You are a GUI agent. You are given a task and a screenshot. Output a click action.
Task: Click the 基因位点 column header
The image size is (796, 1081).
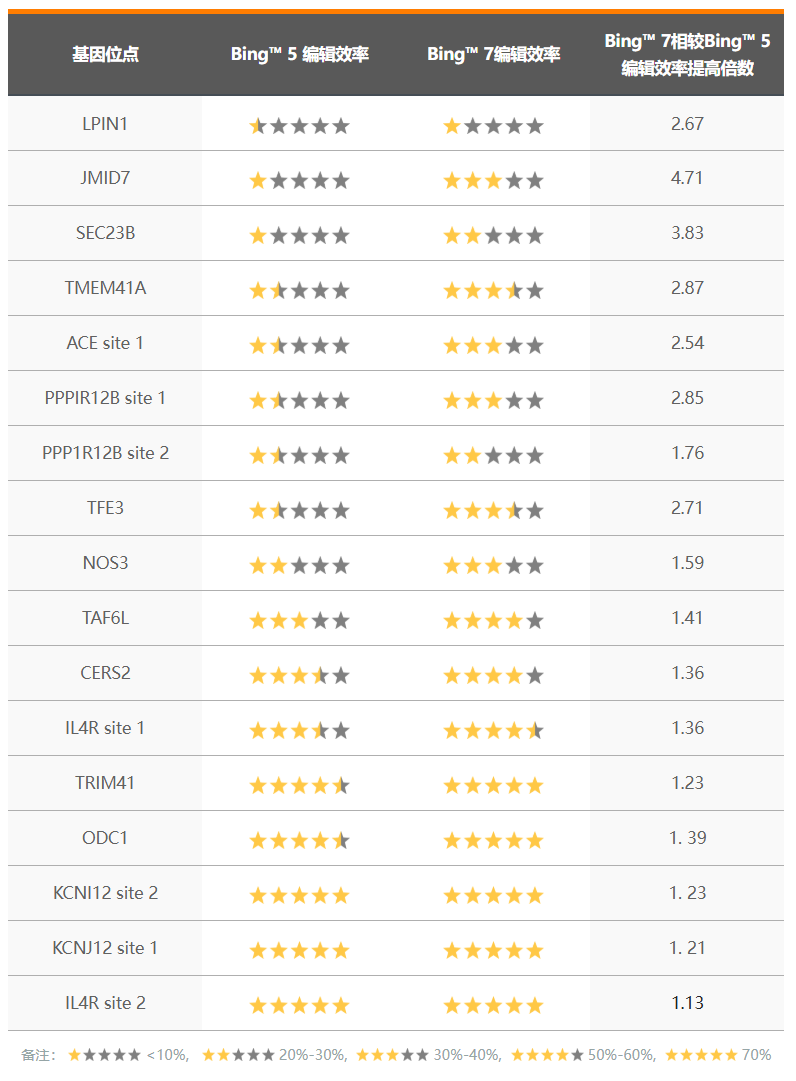point(105,54)
